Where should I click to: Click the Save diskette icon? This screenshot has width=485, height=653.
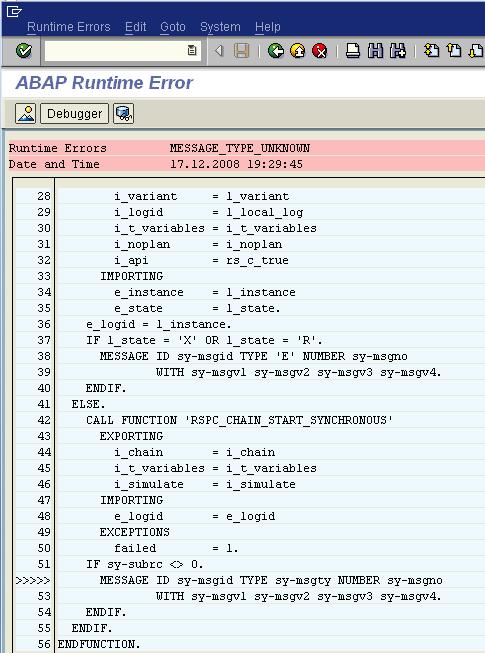click(241, 51)
